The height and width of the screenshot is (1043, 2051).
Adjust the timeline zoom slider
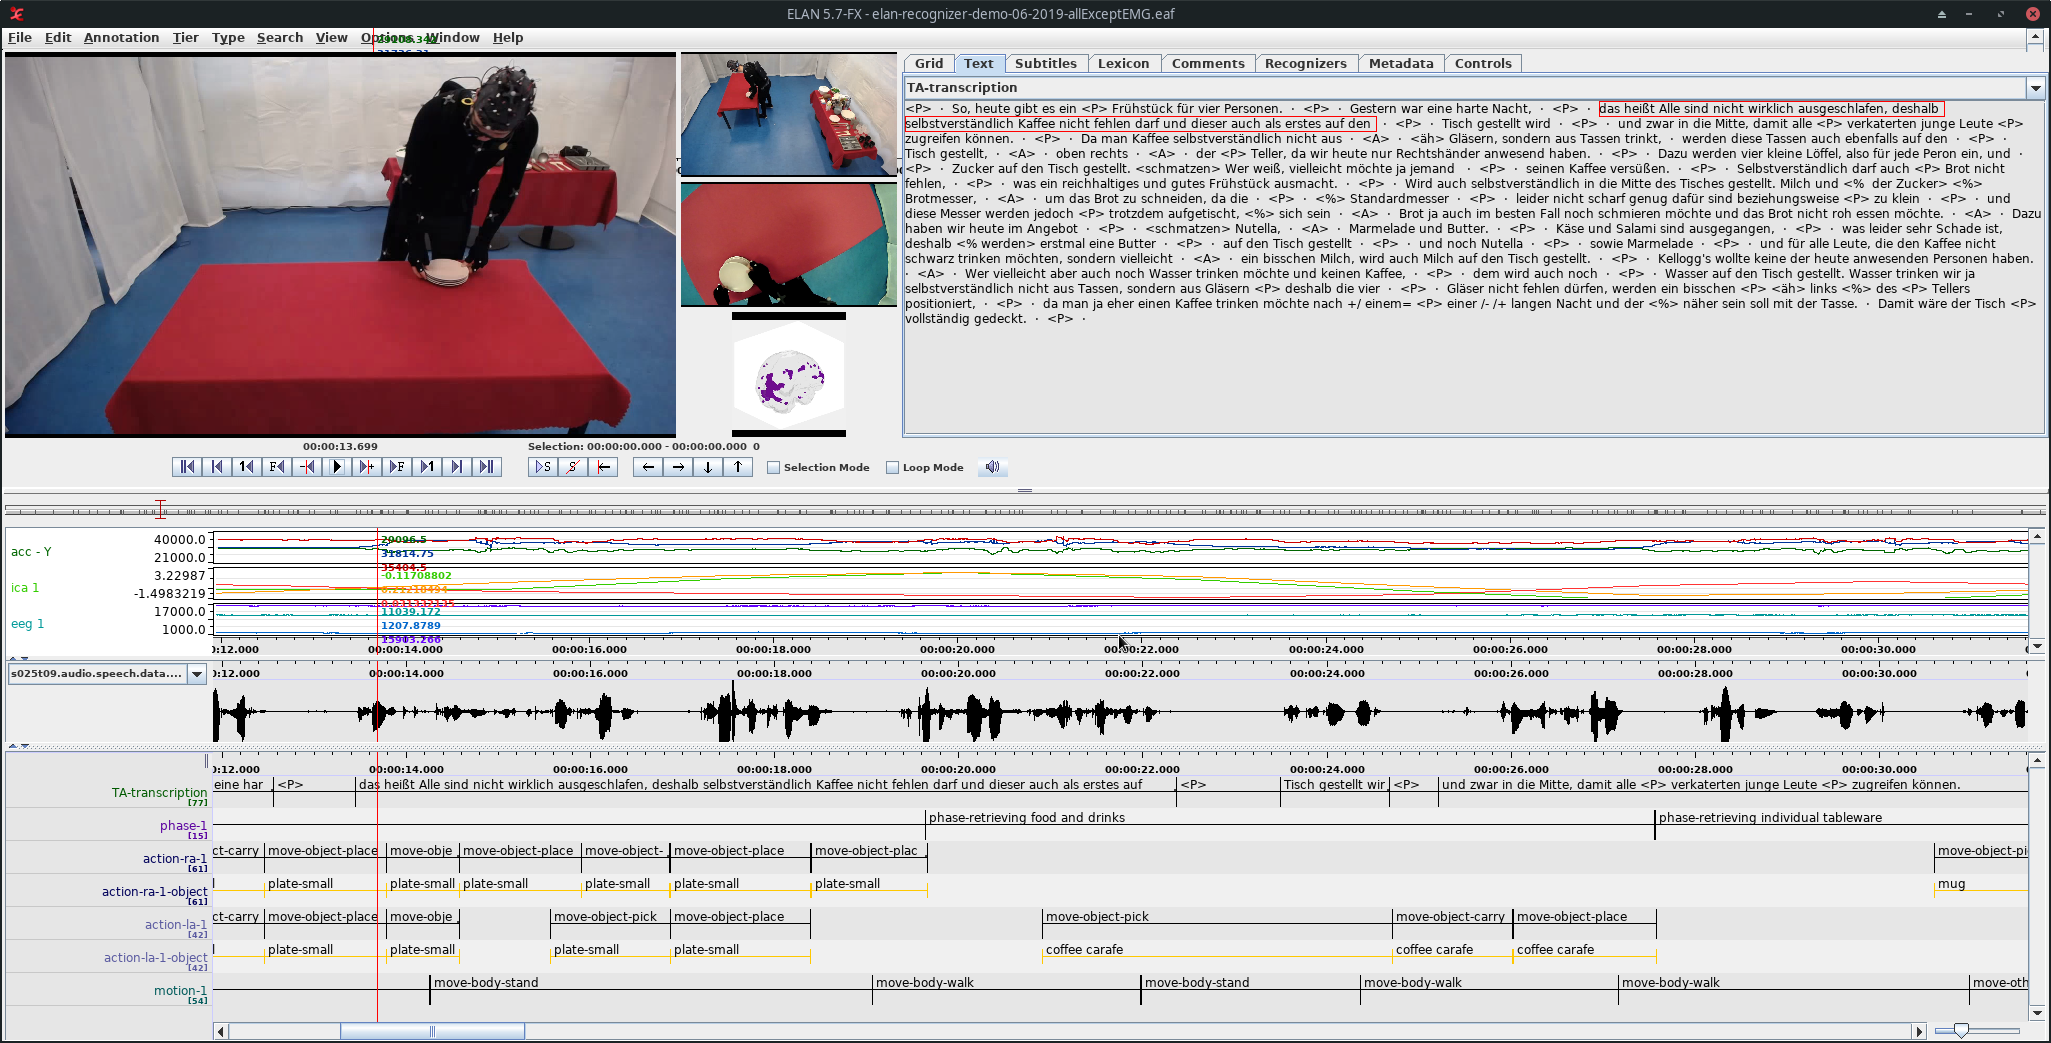1961,1031
